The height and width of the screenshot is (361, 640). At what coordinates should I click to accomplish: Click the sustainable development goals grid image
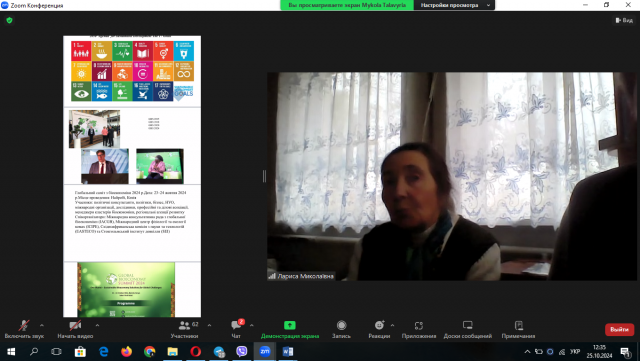pyautogui.click(x=132, y=71)
